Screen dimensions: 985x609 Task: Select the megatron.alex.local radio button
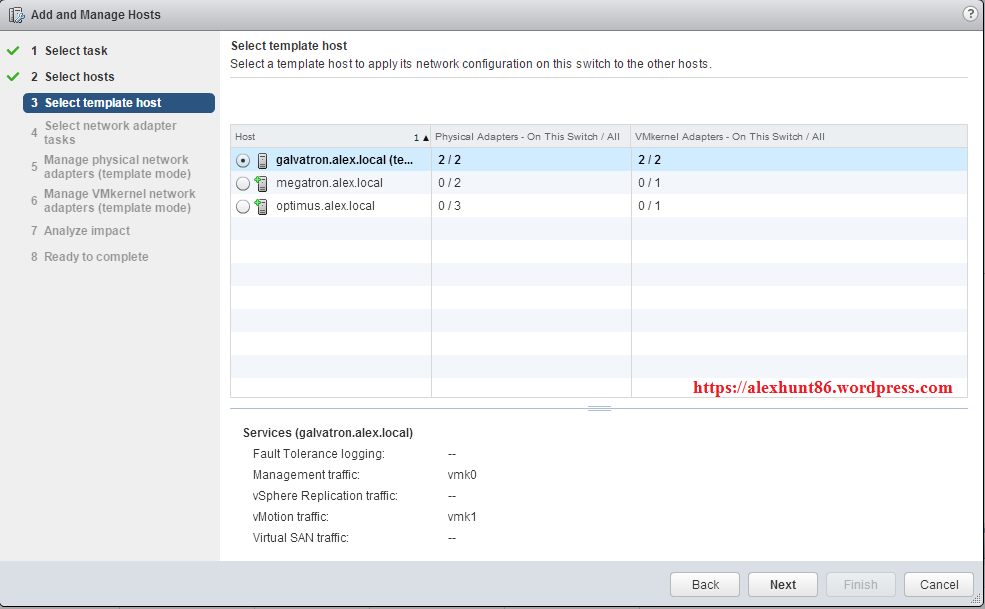[243, 183]
